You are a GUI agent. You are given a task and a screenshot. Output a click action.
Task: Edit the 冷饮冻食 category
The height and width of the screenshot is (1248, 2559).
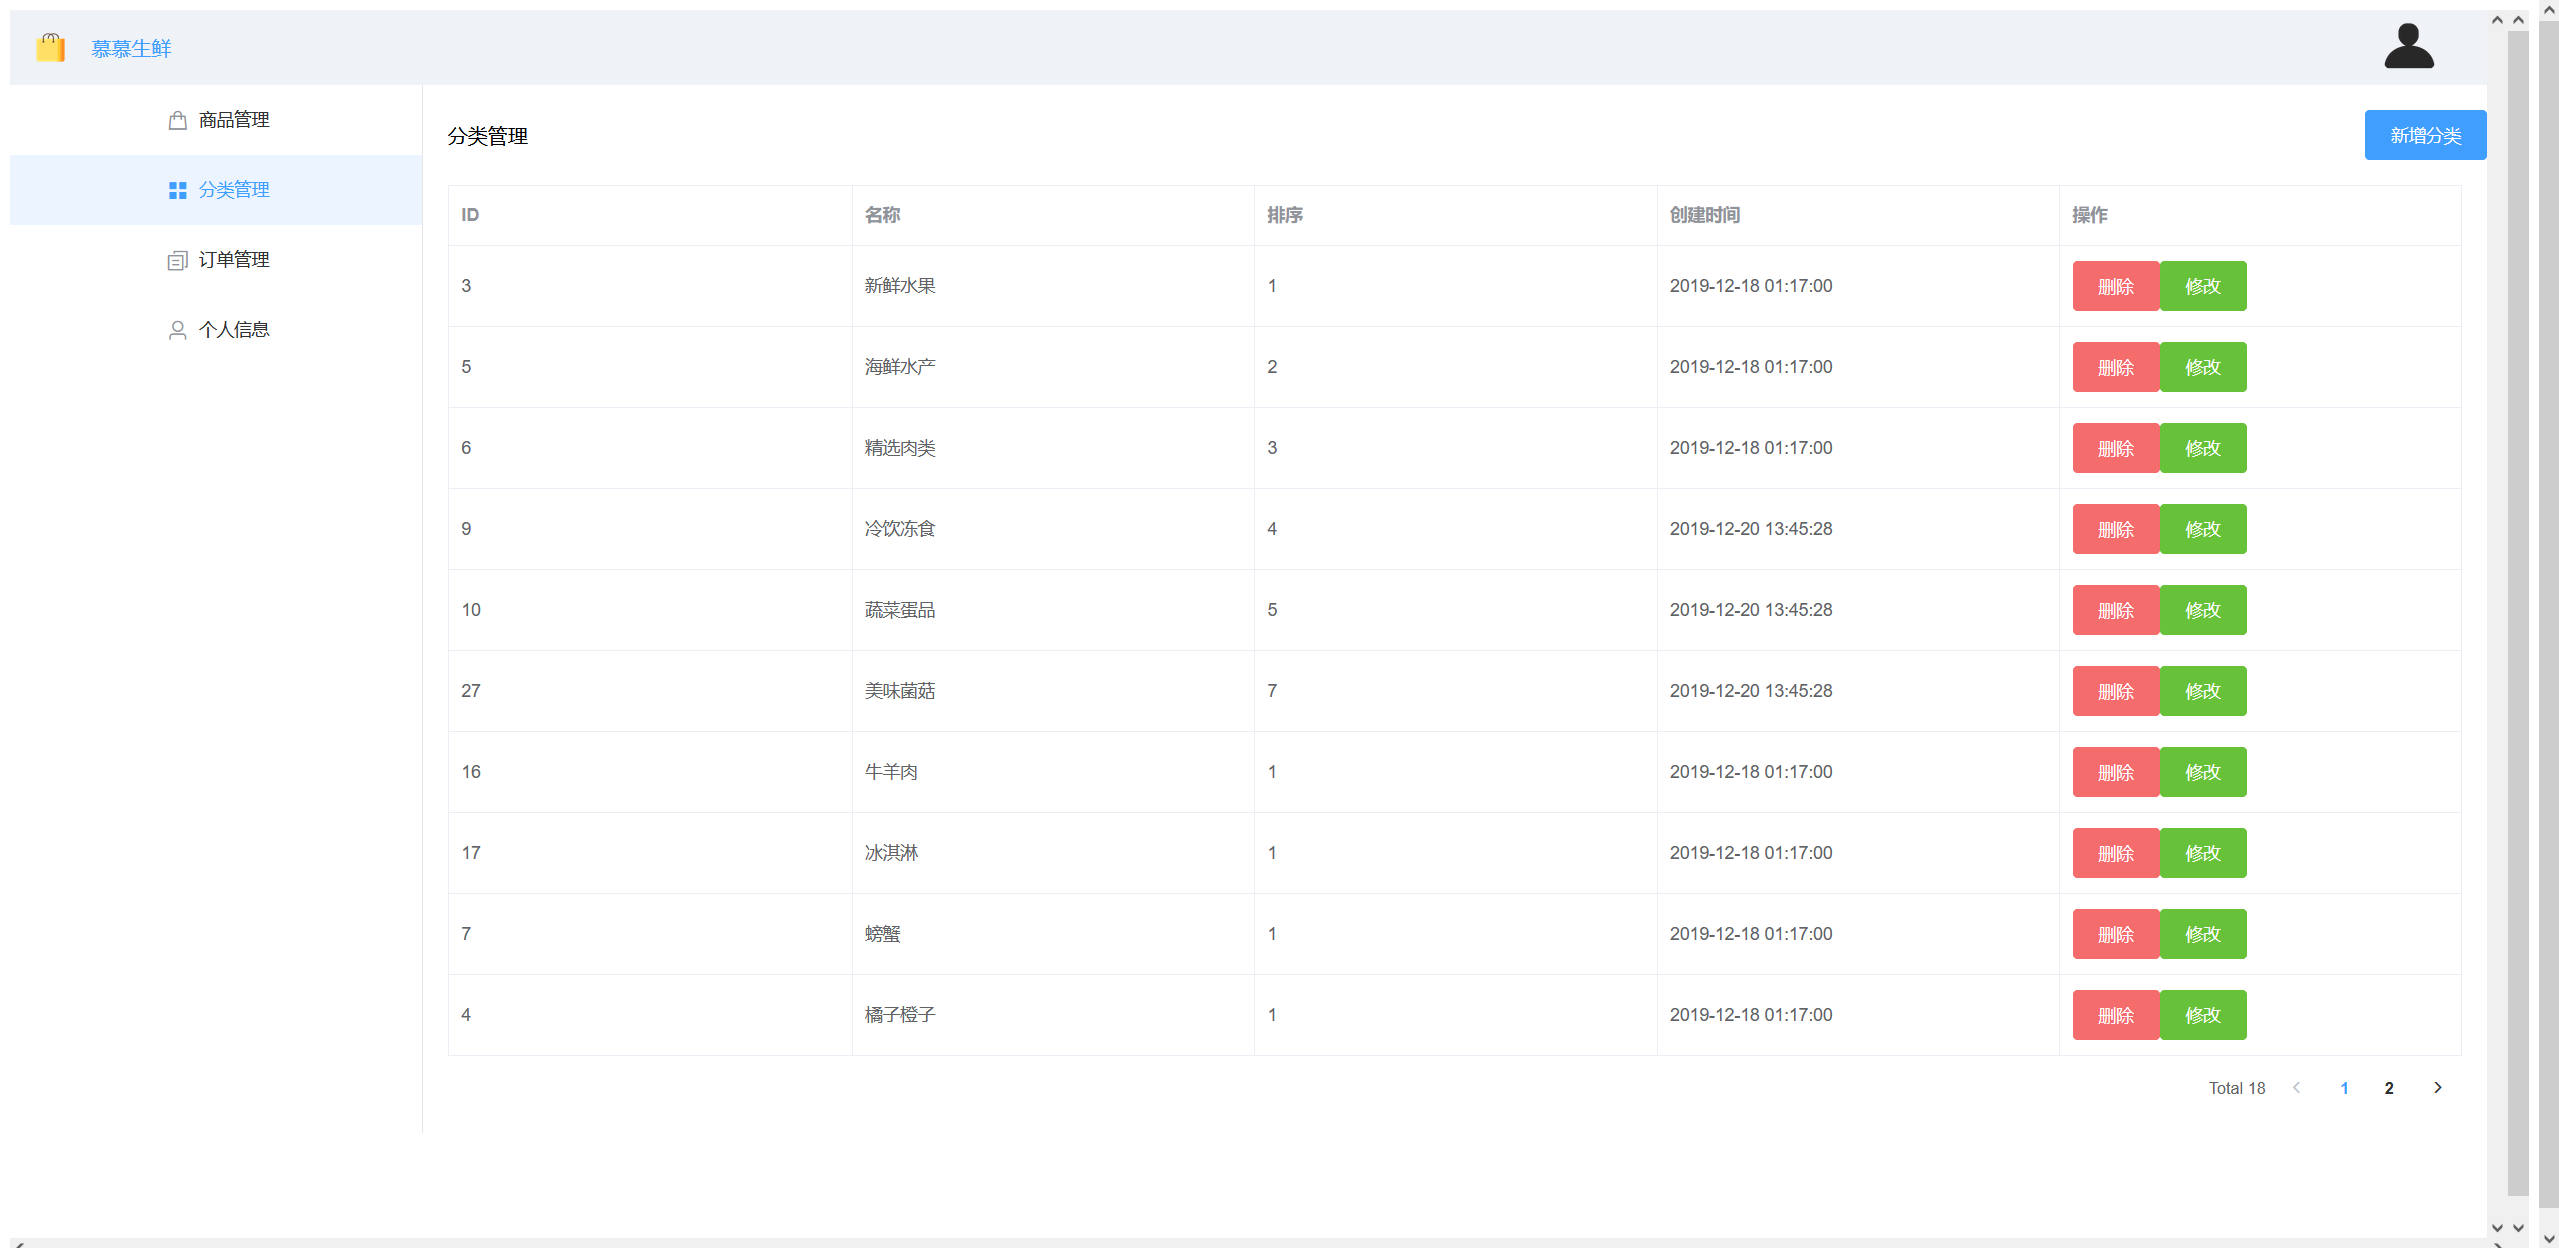[2203, 529]
